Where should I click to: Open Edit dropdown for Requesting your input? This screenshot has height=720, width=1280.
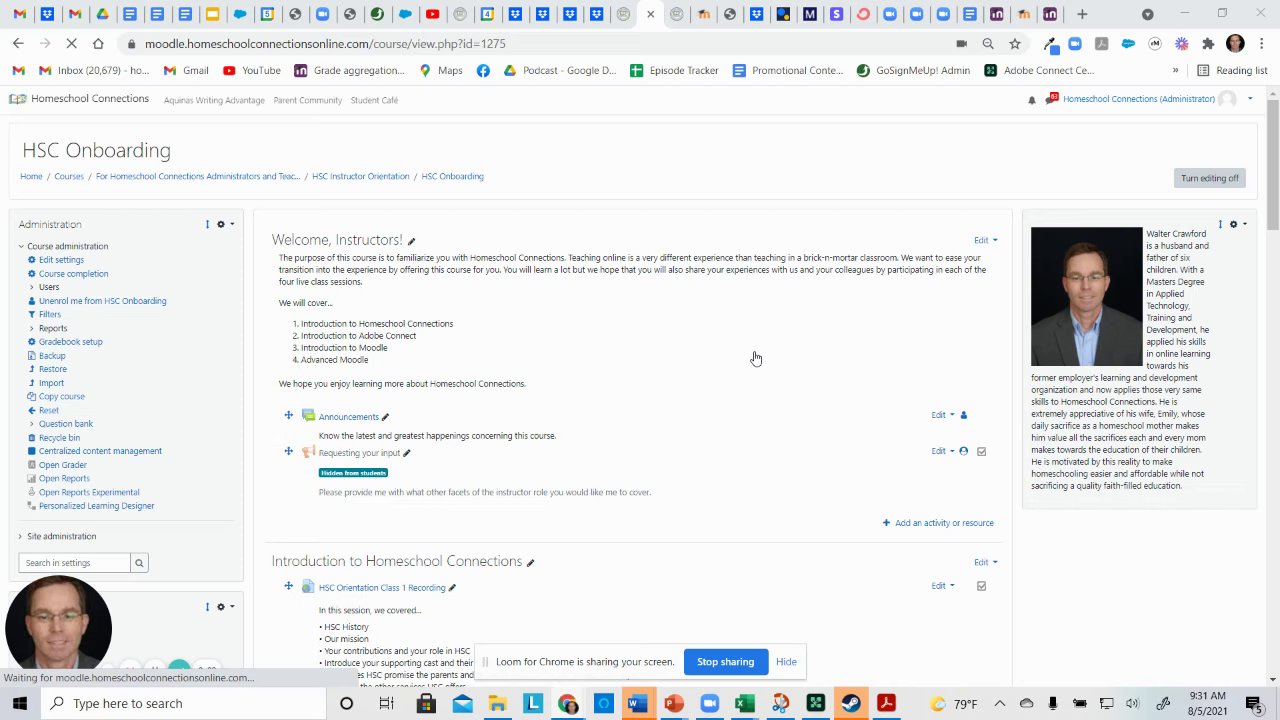pos(942,451)
